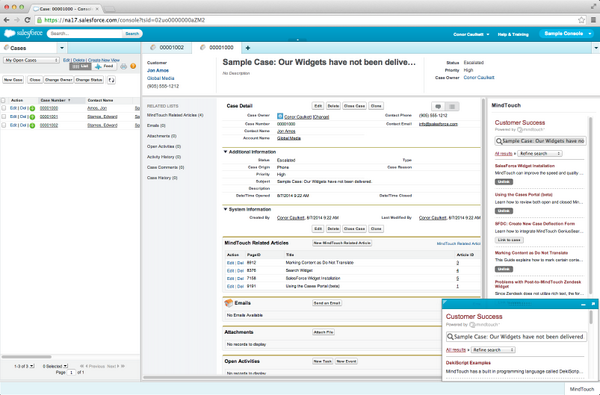
Task: Click the Salesforce logo
Action: (x=23, y=34)
